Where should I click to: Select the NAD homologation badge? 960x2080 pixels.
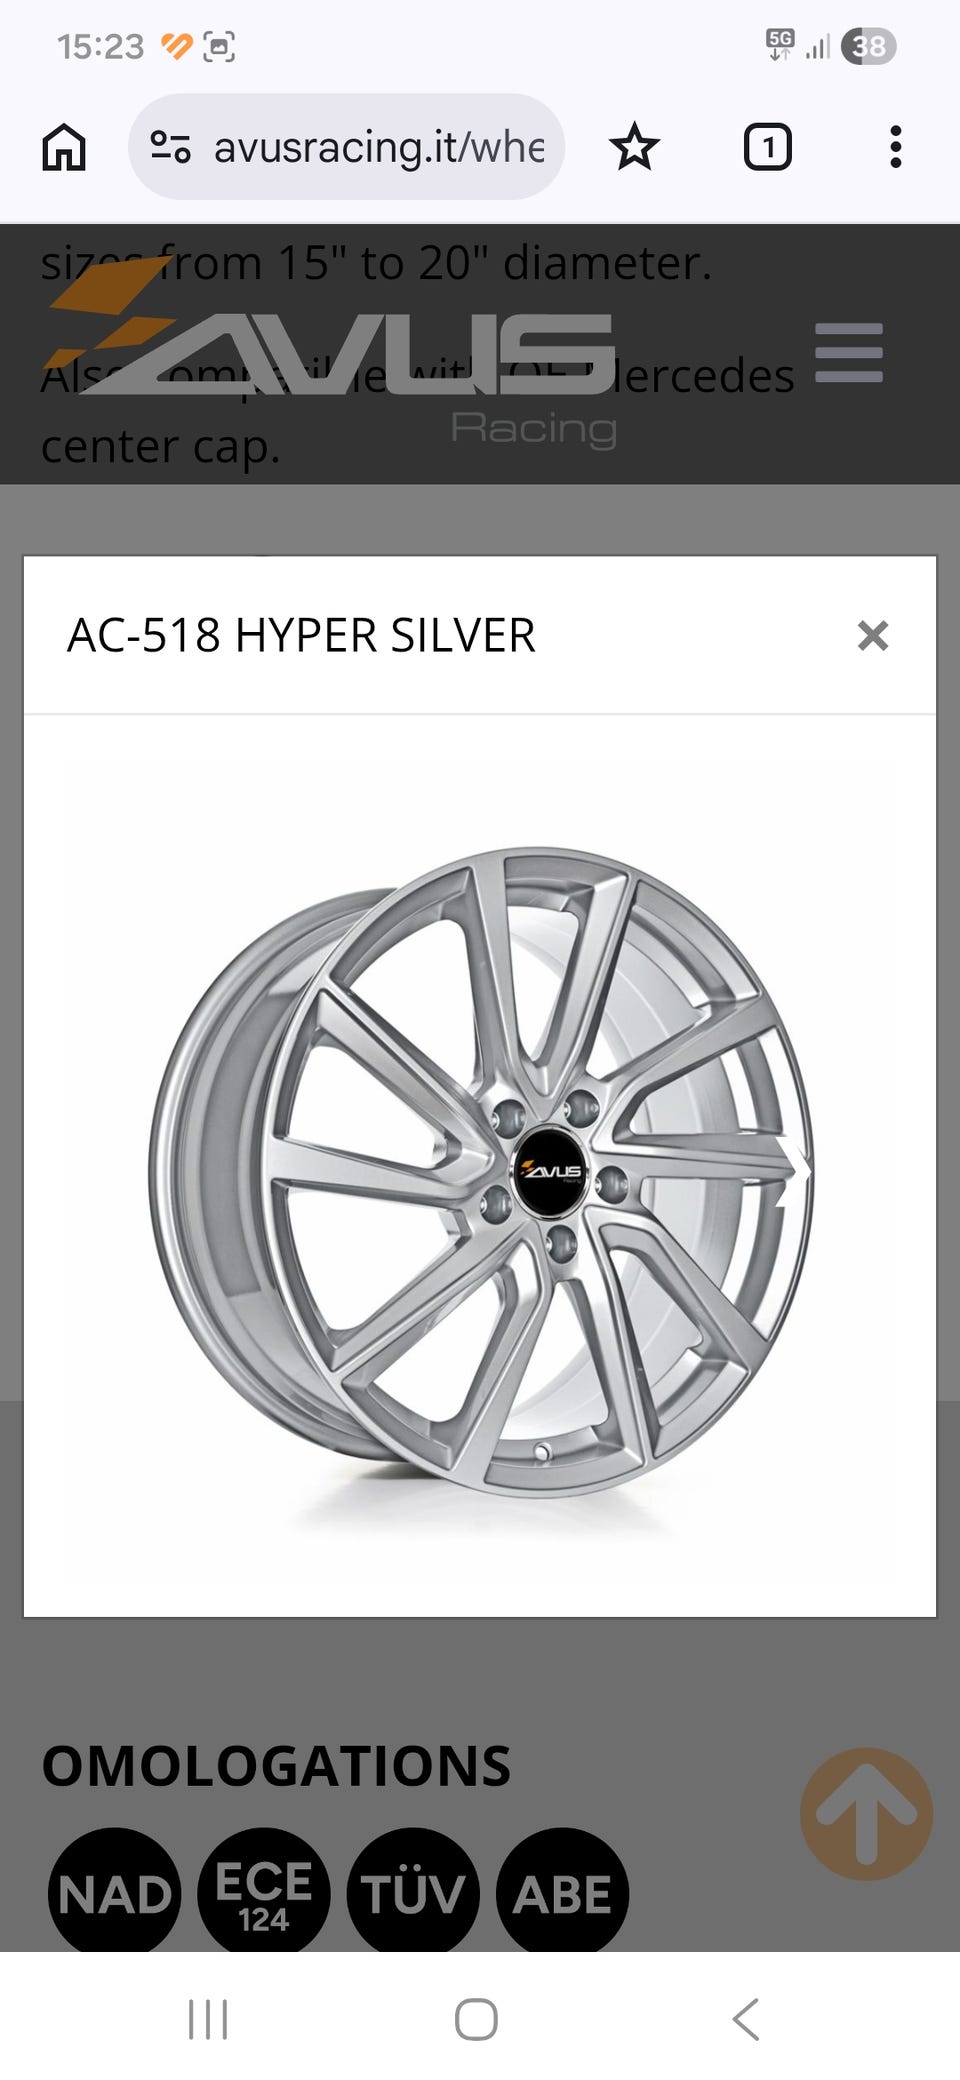(x=114, y=1890)
